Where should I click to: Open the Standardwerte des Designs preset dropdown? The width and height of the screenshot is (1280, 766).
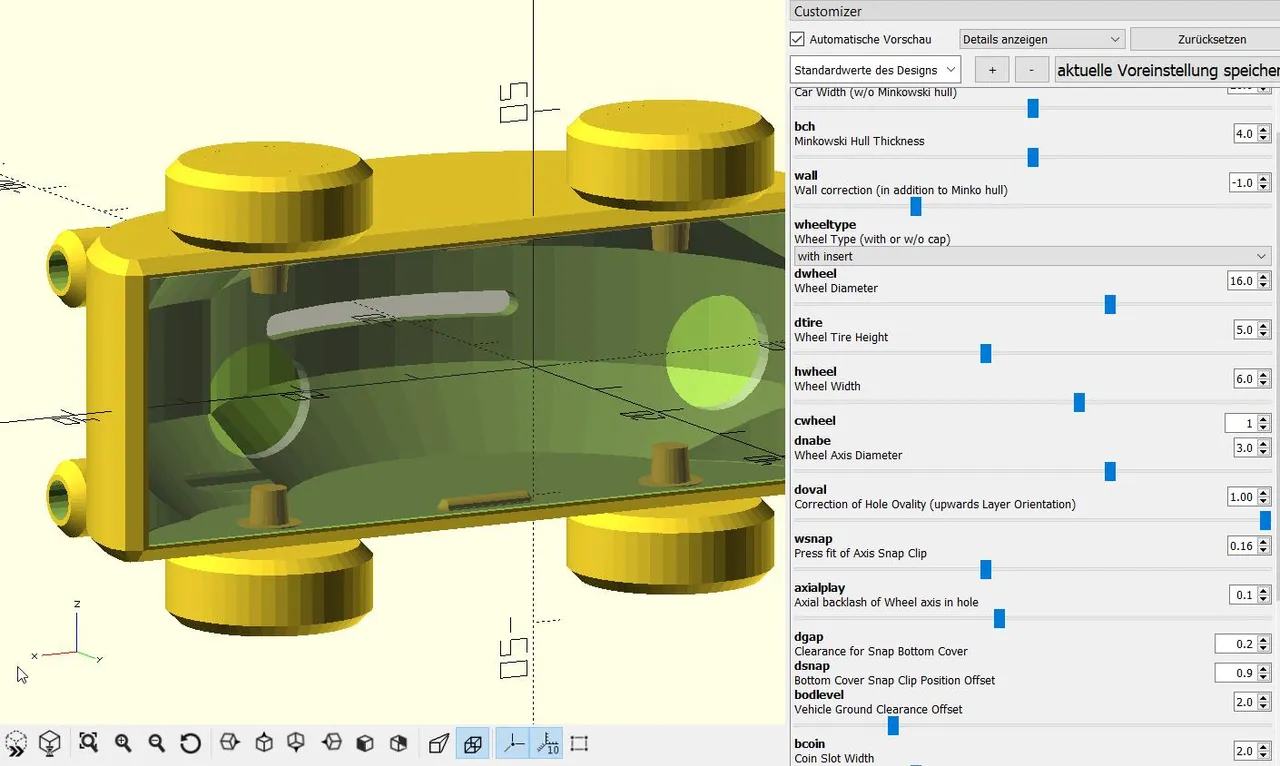click(875, 70)
